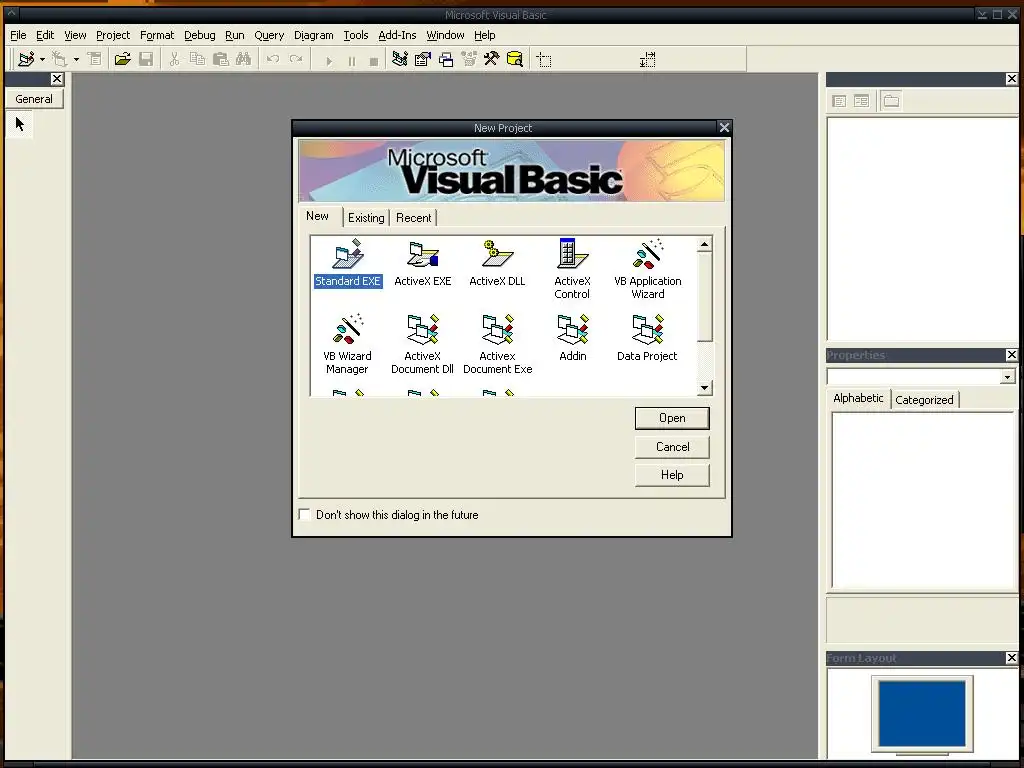
Task: Open the Add-Ins menu
Action: pos(397,35)
